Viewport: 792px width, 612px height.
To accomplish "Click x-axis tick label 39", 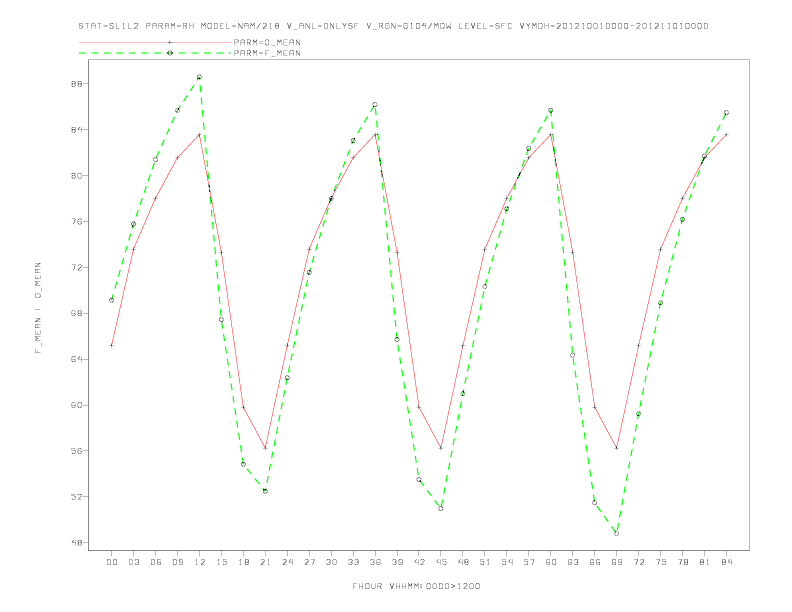I will coord(397,562).
